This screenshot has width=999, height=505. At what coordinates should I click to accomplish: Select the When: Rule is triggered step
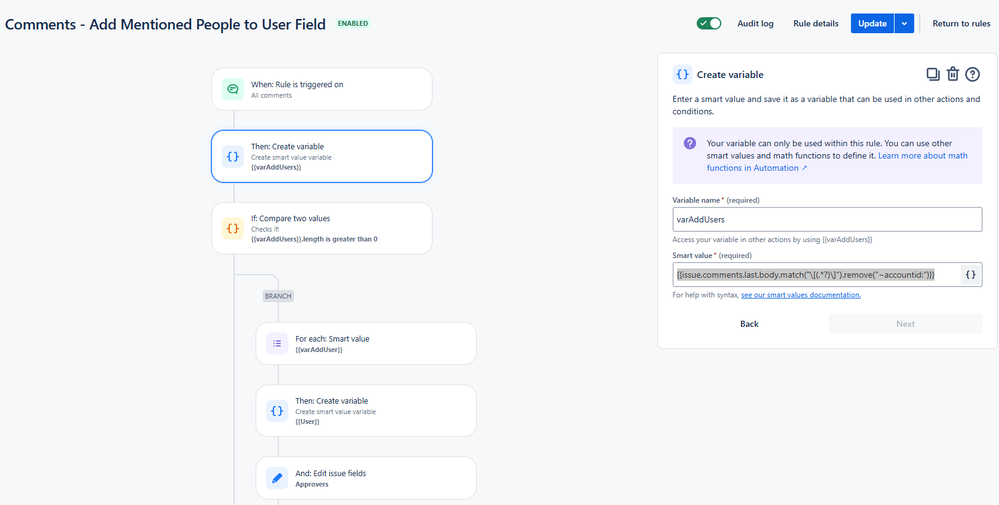pos(322,89)
